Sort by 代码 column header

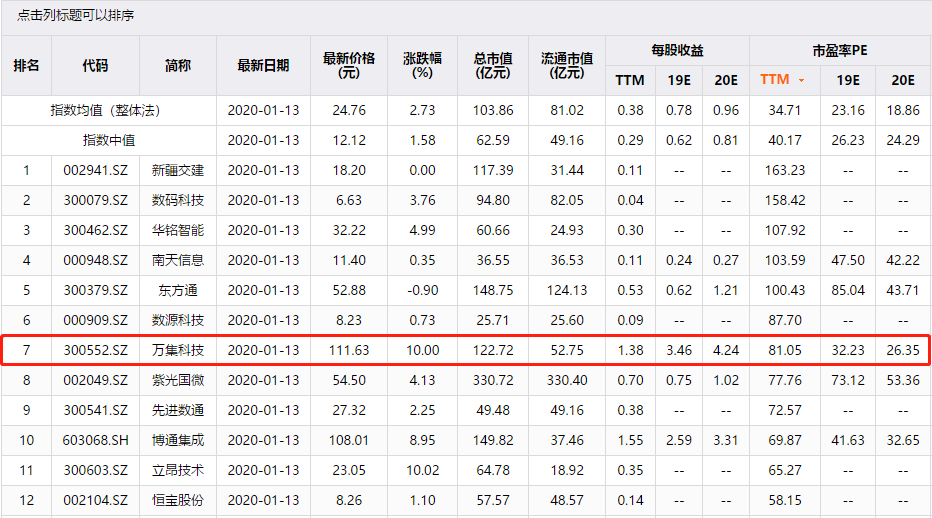tap(95, 65)
